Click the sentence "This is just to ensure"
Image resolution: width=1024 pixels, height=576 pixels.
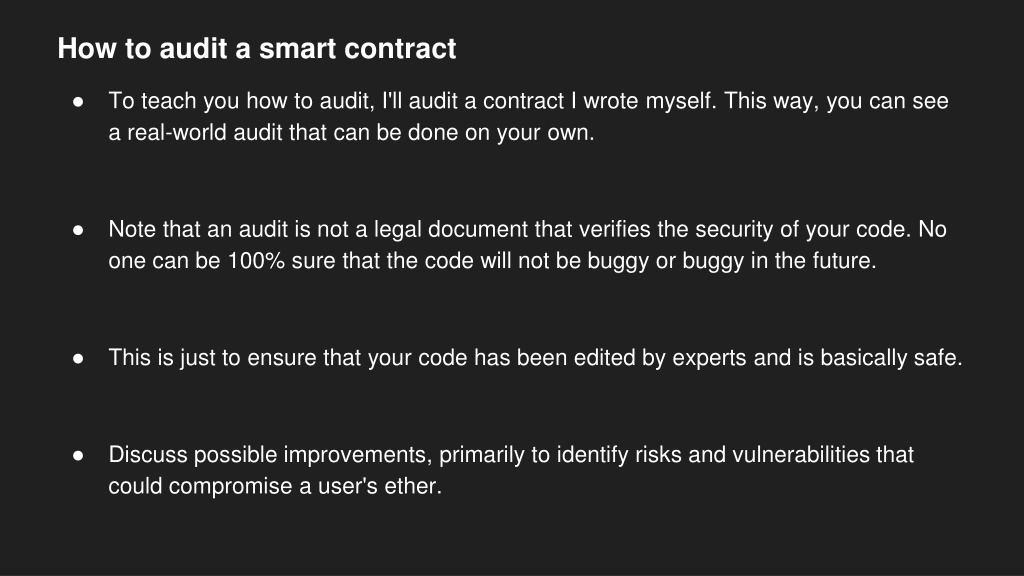click(x=536, y=358)
